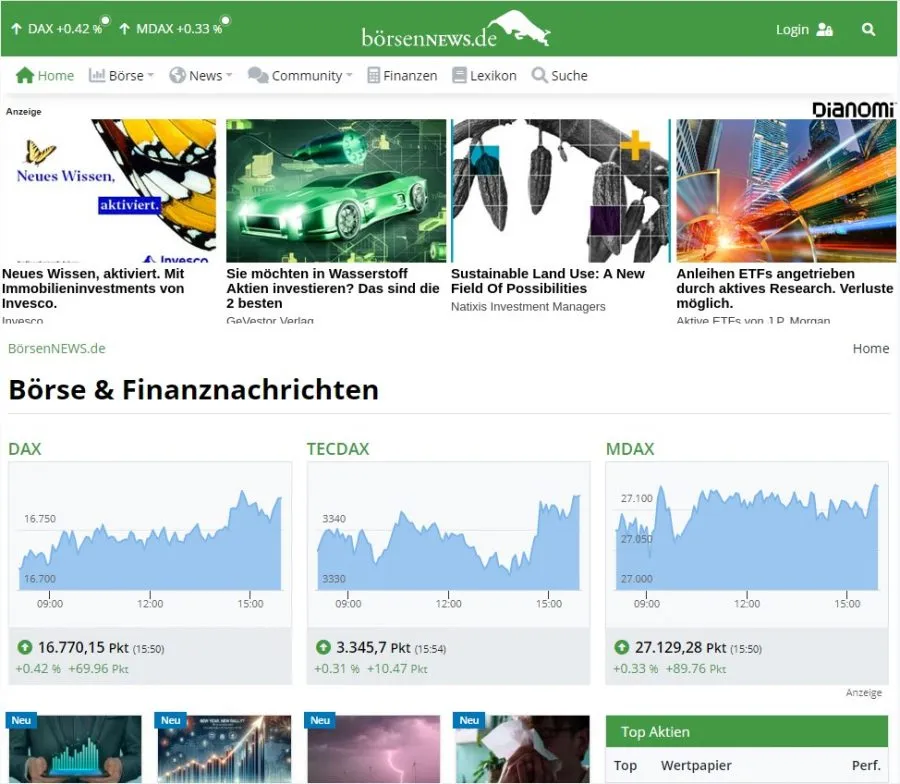Screen dimensions: 900x784
Task: Click the Wertpapier column header
Action: tap(696, 766)
